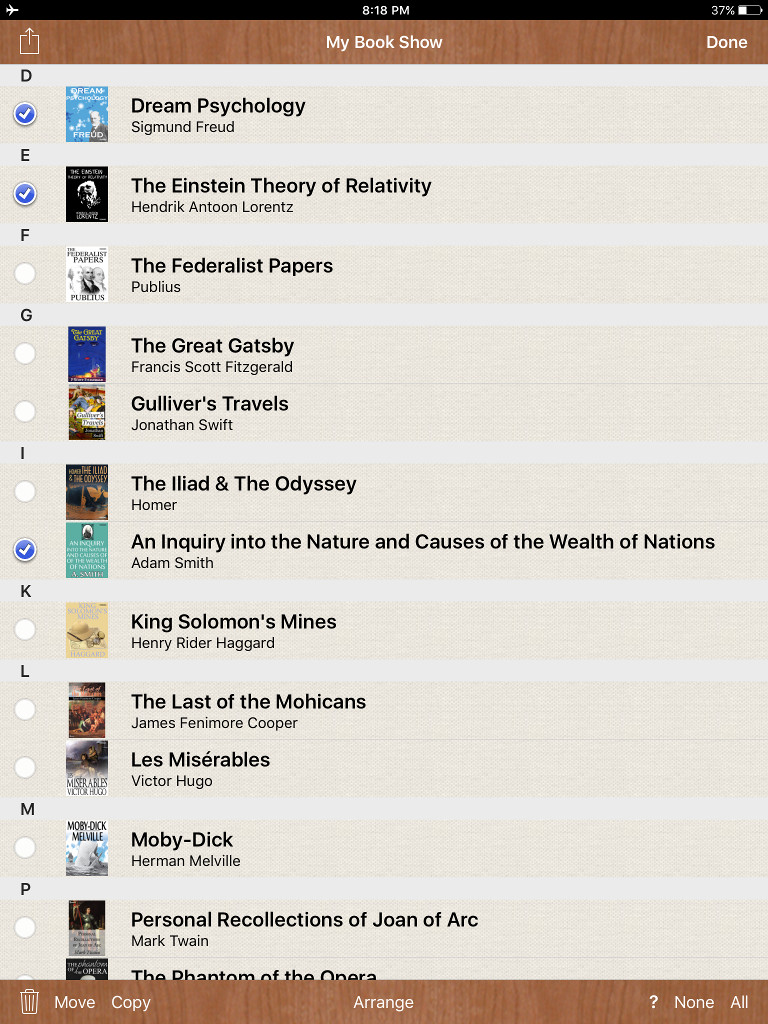Open the Arrange option
Screen dimensions: 768x1024
point(383,1002)
